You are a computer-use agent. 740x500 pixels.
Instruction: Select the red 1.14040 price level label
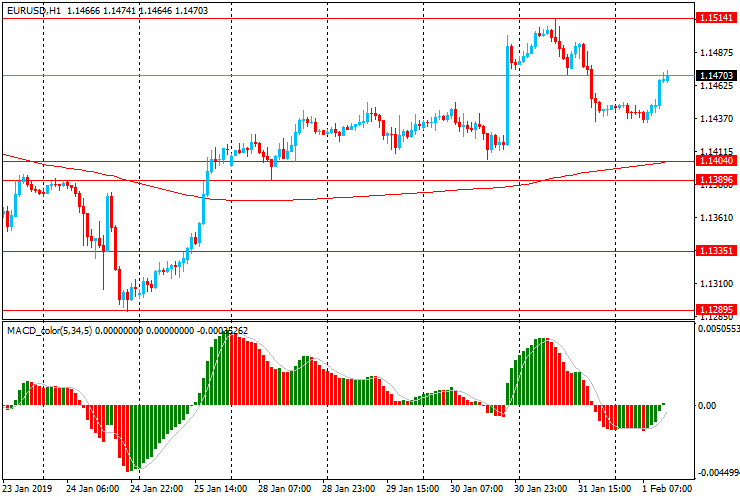714,161
